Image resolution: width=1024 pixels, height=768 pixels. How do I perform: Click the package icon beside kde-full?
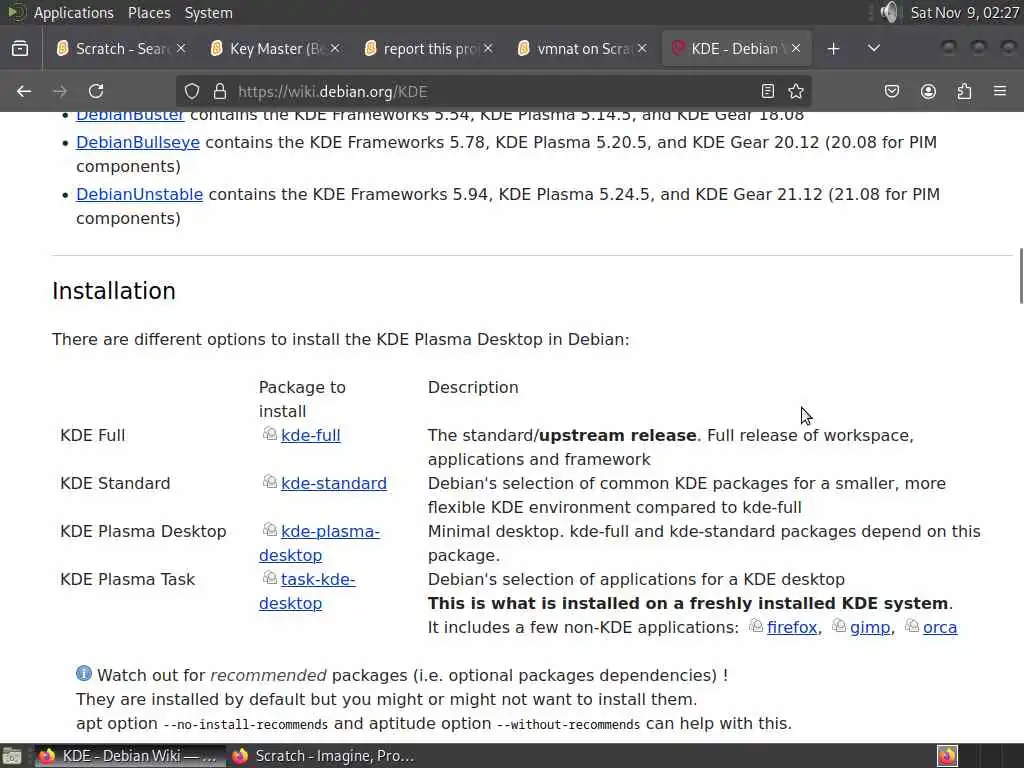pyautogui.click(x=270, y=433)
